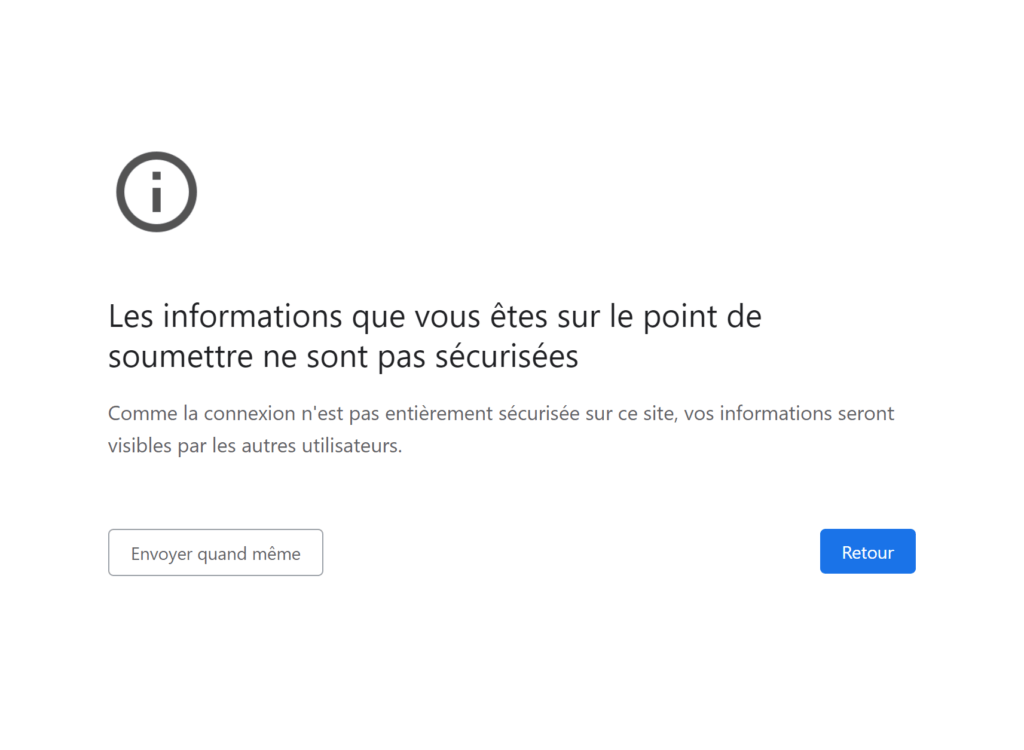Send anyway via 'Envoyer quand même'
1024x750 pixels.
point(216,553)
